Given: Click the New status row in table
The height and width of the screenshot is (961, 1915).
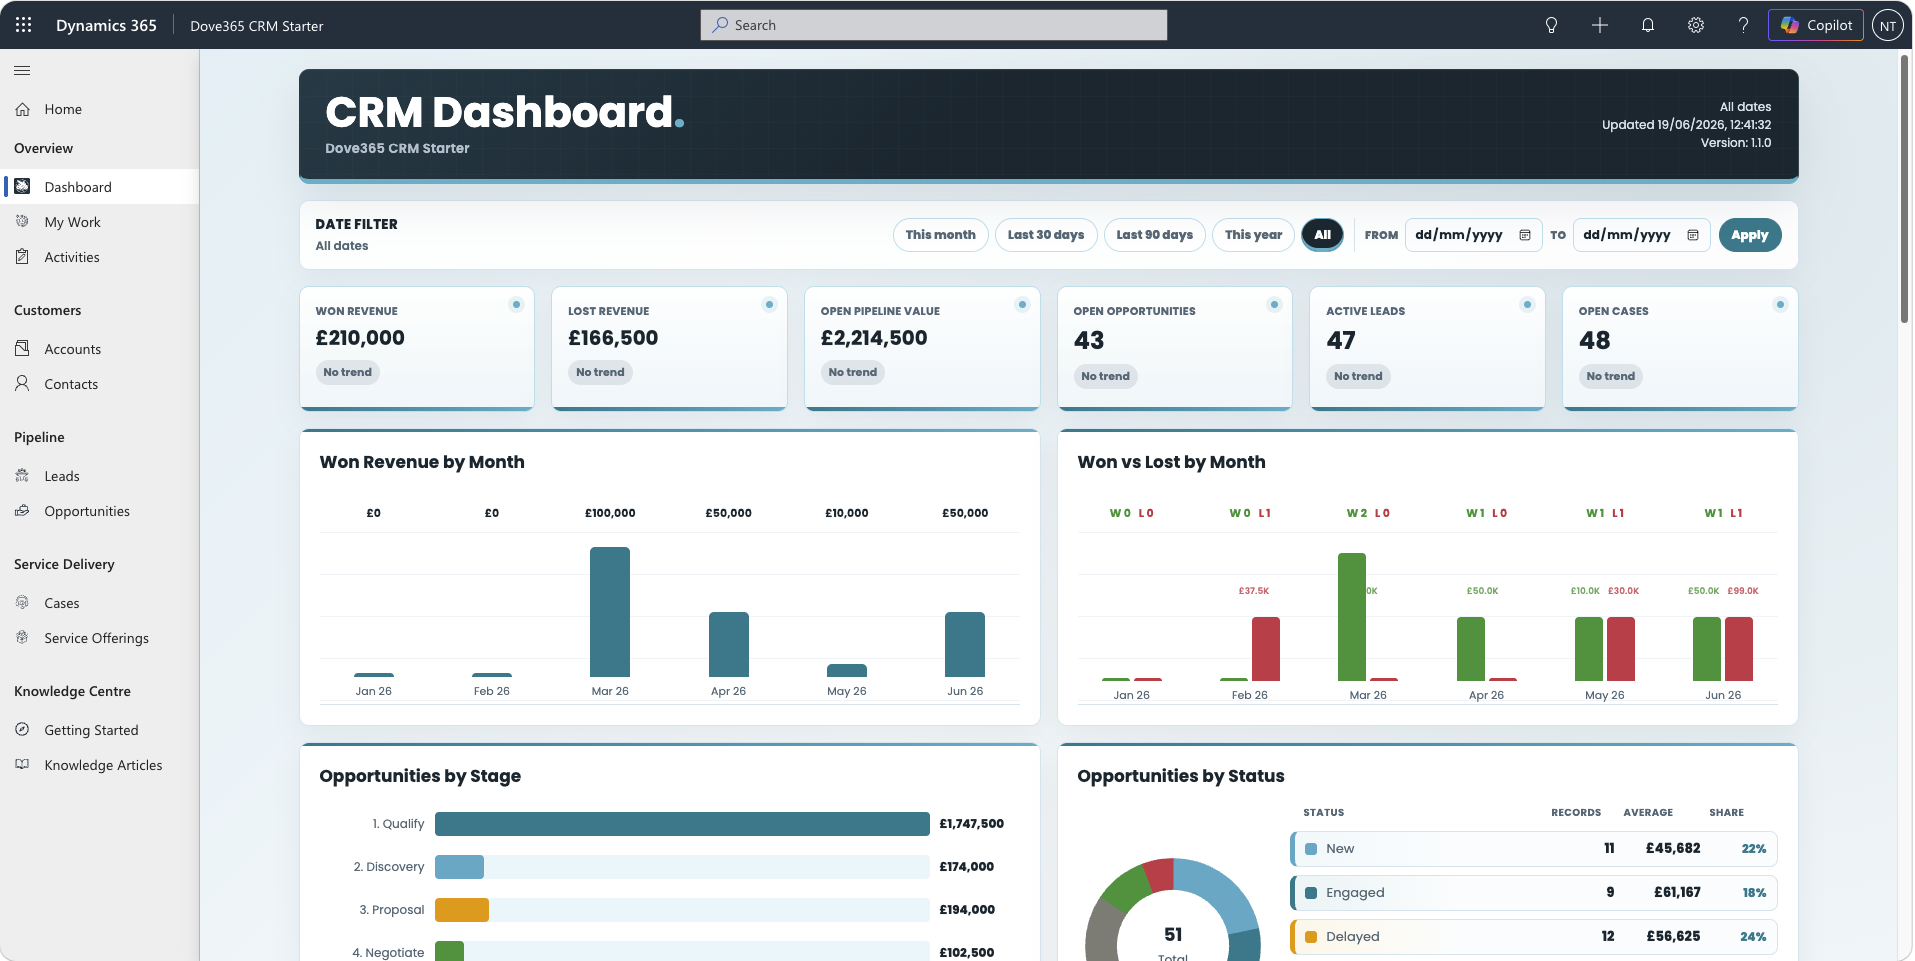Looking at the screenshot, I should tap(1534, 849).
